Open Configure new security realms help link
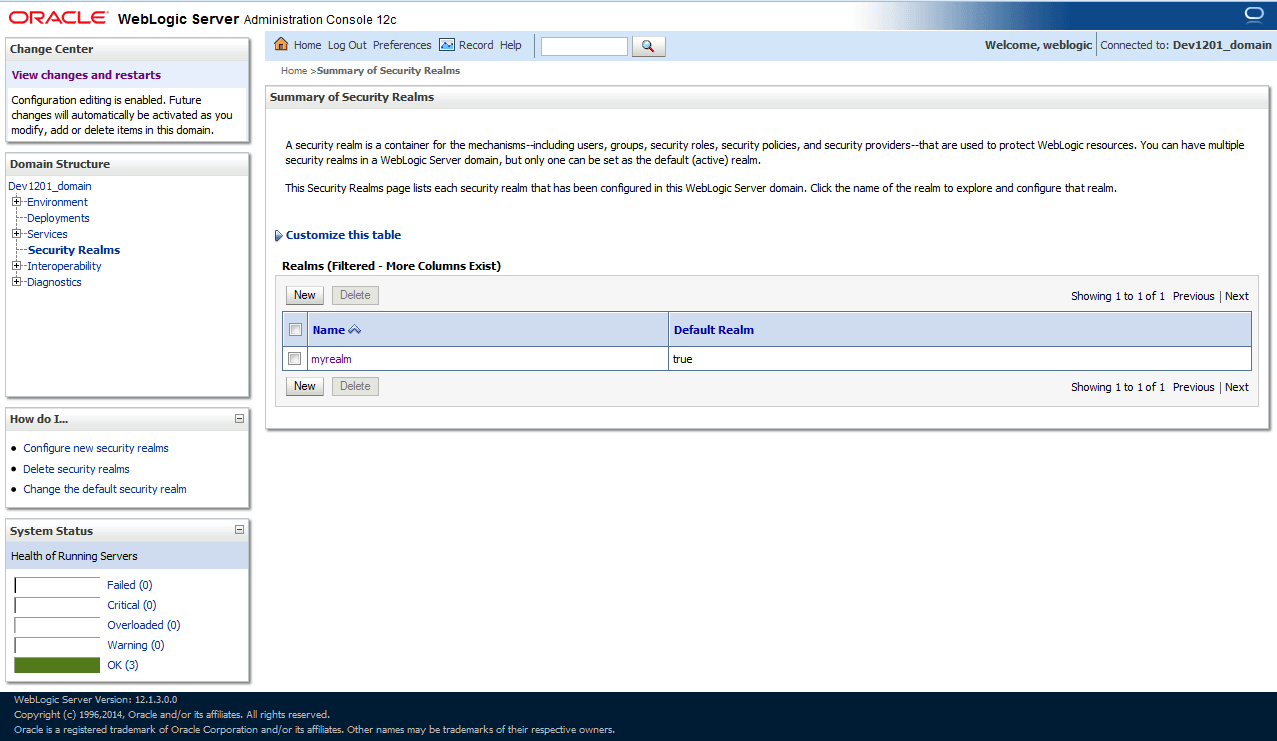Viewport: 1277px width, 741px height. point(96,448)
